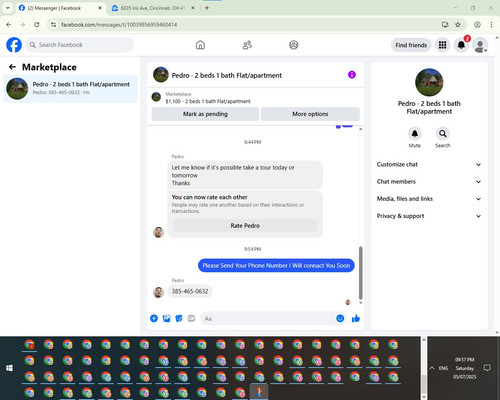Mute the chat via the bell icon
Image resolution: width=500 pixels, height=400 pixels.
(x=415, y=134)
